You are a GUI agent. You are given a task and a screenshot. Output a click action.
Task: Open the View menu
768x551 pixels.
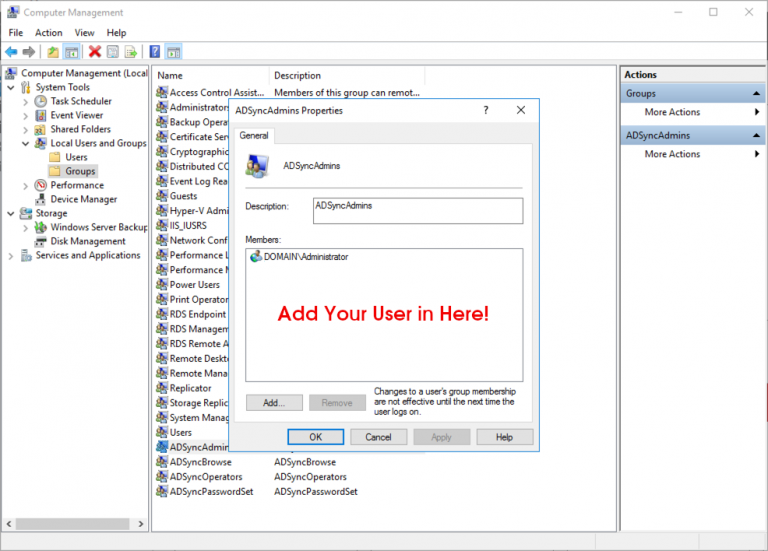(x=84, y=33)
